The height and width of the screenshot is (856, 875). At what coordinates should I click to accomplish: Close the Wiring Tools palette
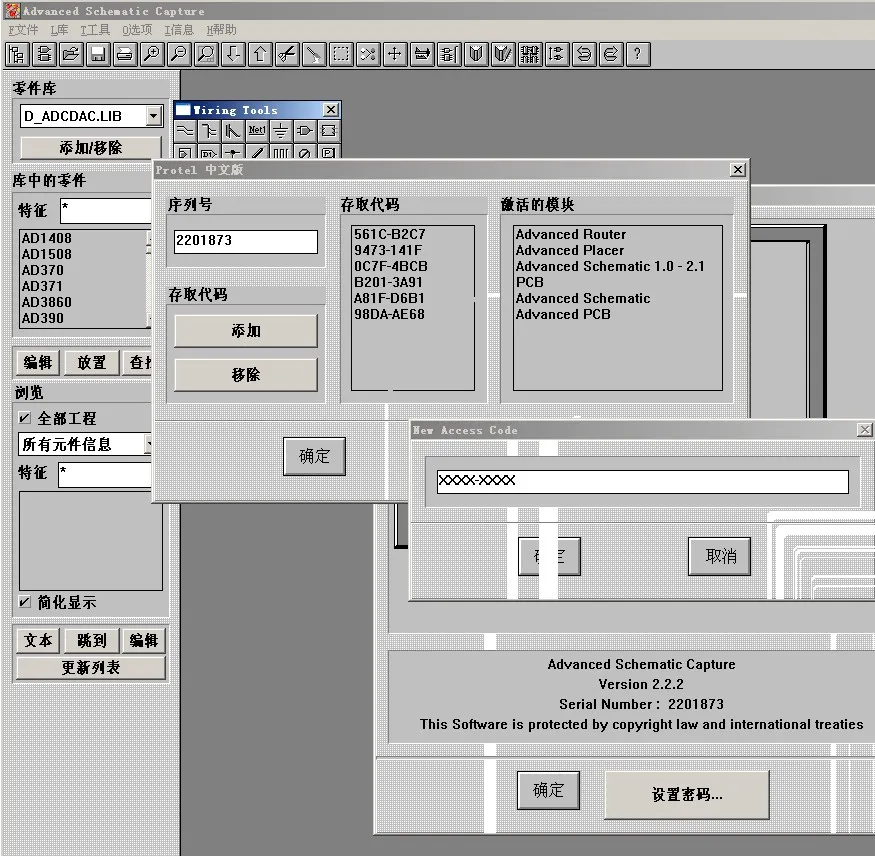click(x=331, y=109)
